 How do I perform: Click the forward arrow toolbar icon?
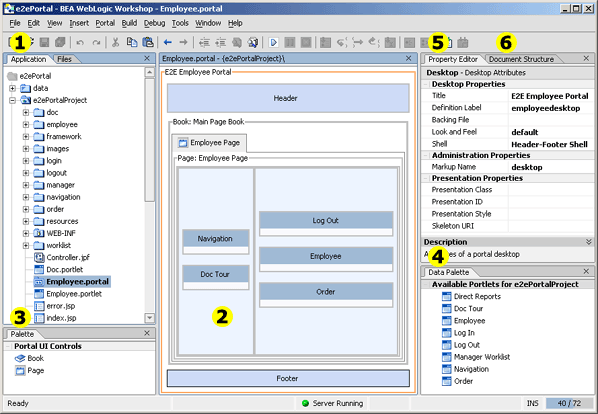[183, 42]
